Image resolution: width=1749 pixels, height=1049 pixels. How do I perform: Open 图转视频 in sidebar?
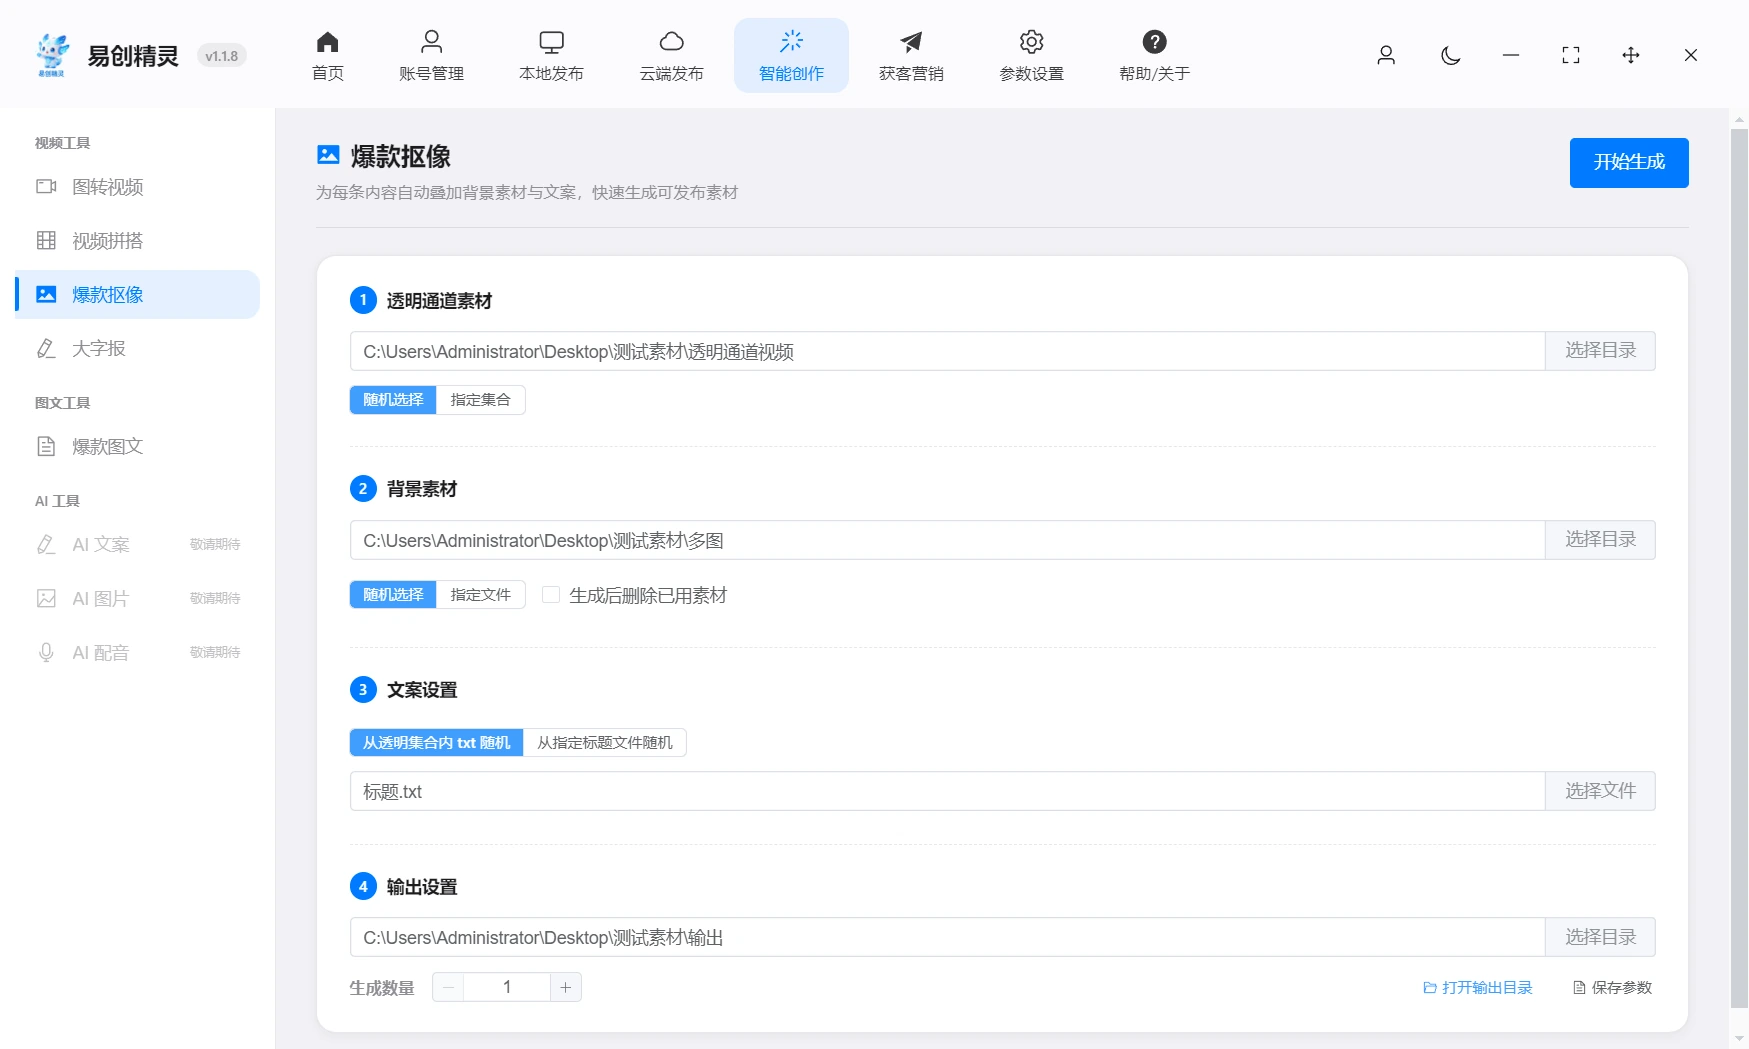(138, 187)
